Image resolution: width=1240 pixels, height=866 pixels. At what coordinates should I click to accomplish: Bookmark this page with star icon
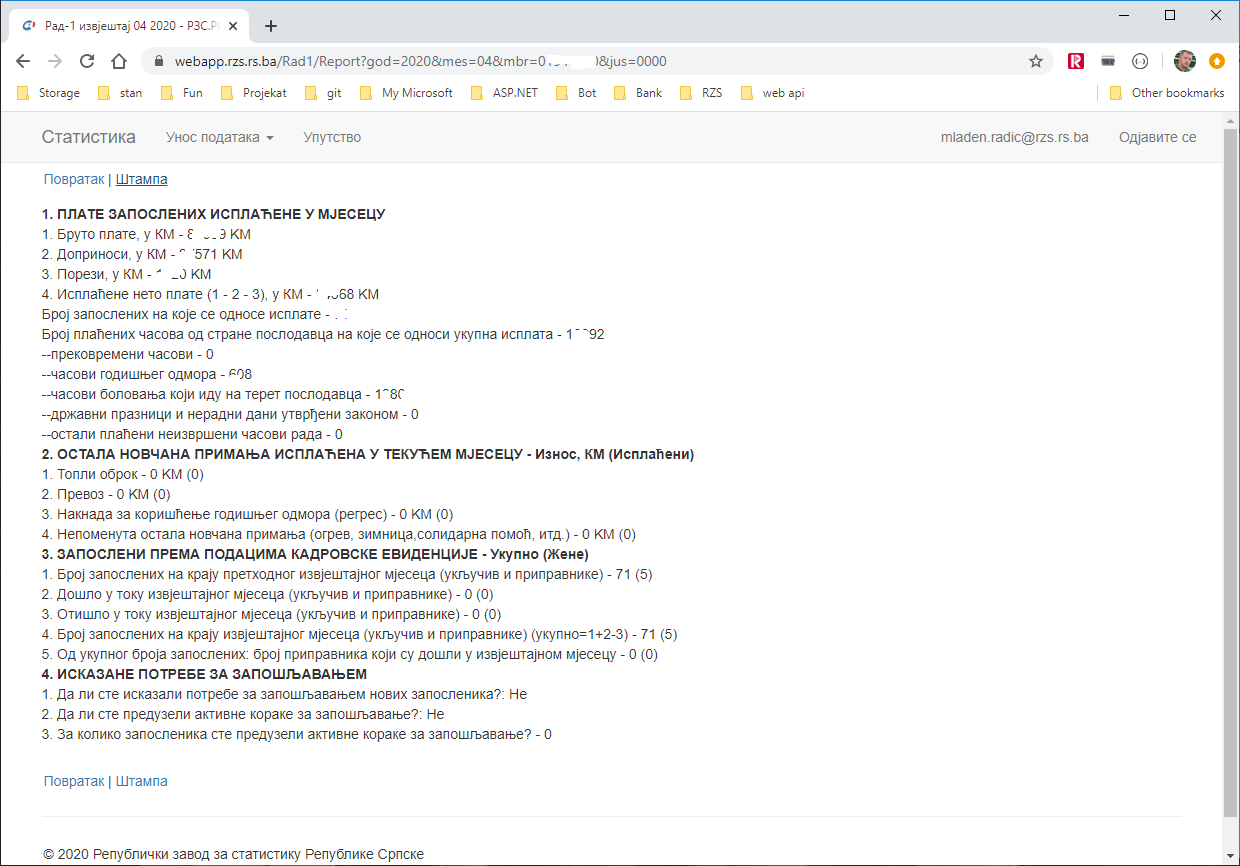coord(1036,61)
